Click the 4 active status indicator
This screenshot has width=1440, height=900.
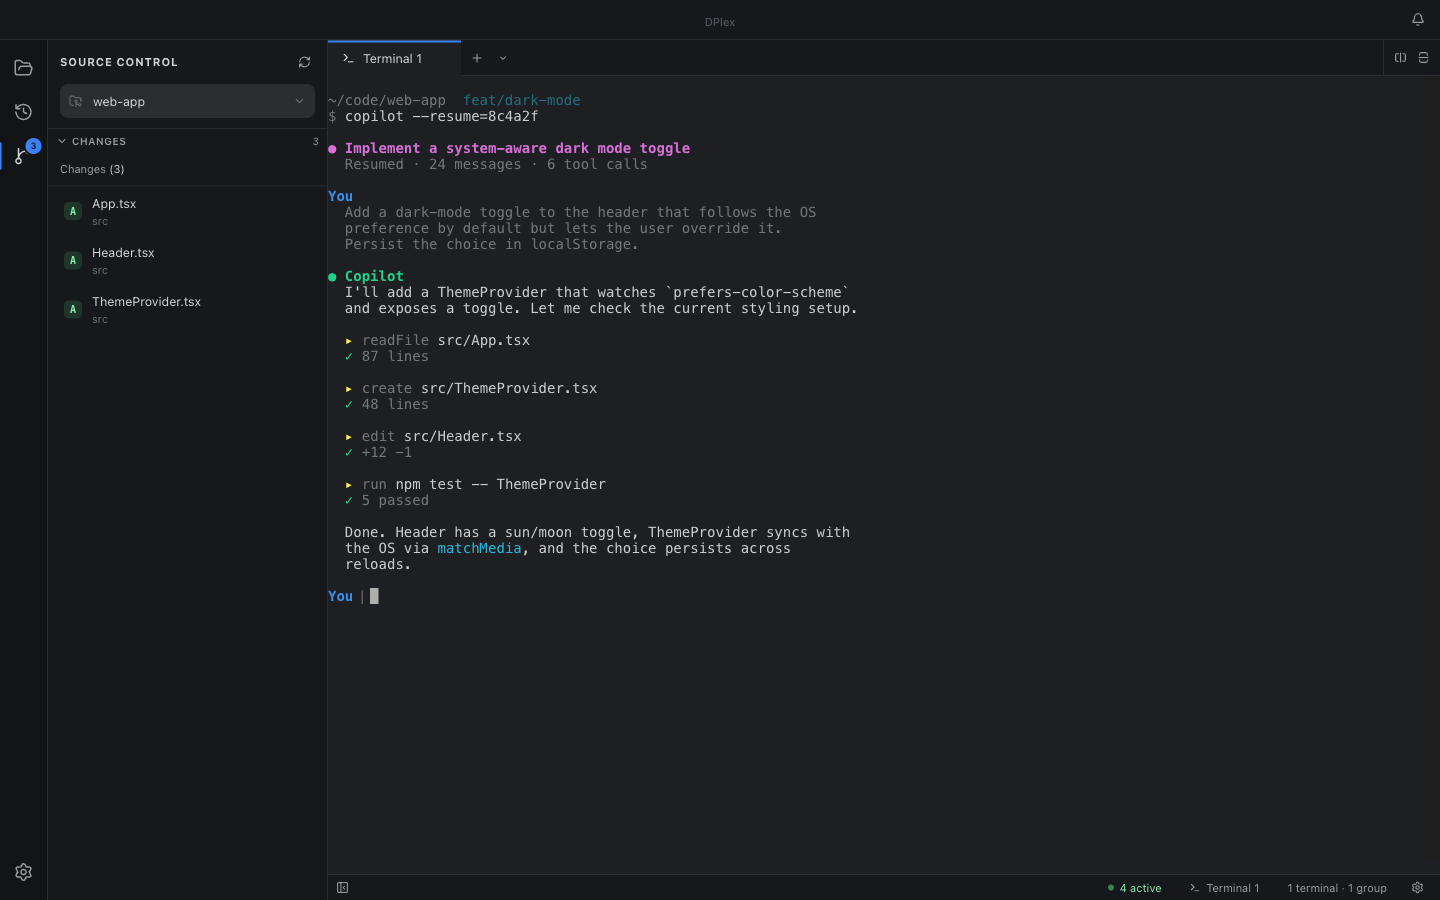[x=1134, y=888]
